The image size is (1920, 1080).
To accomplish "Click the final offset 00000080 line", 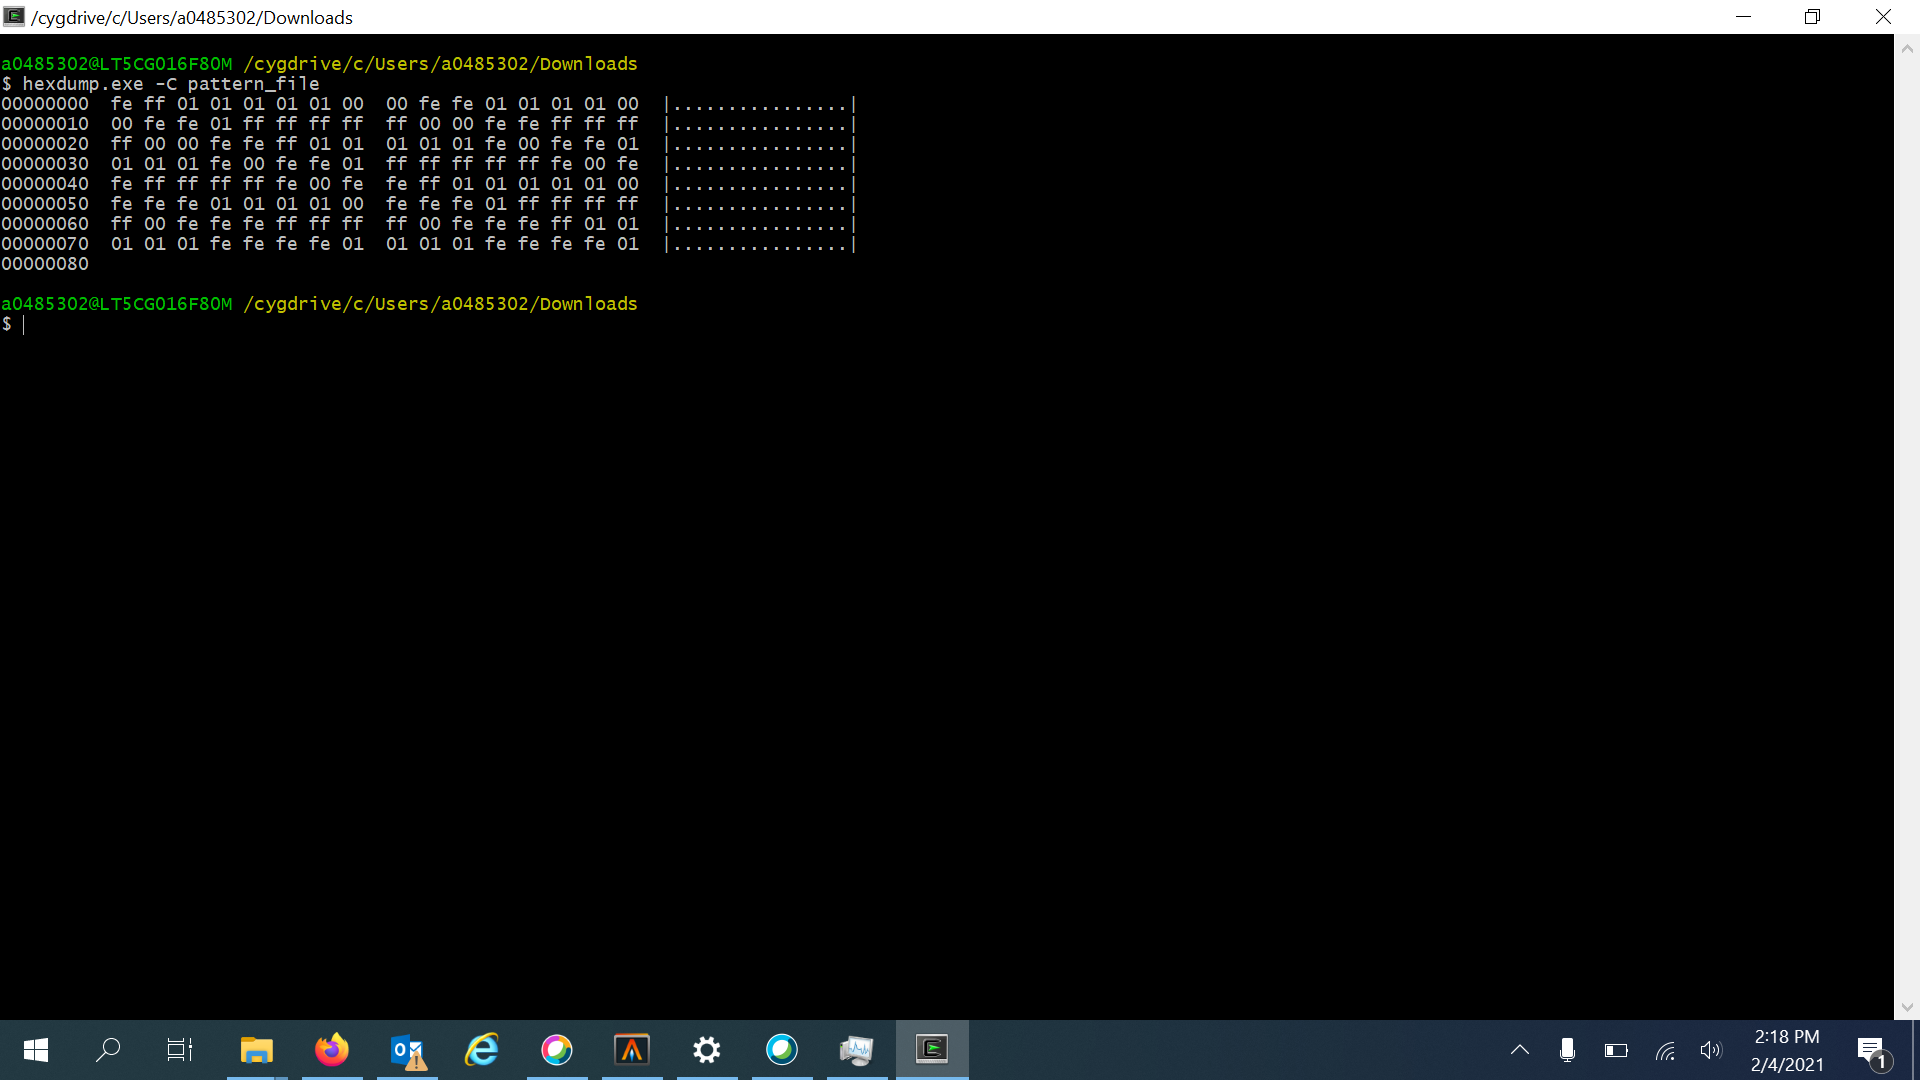I will coord(45,264).
